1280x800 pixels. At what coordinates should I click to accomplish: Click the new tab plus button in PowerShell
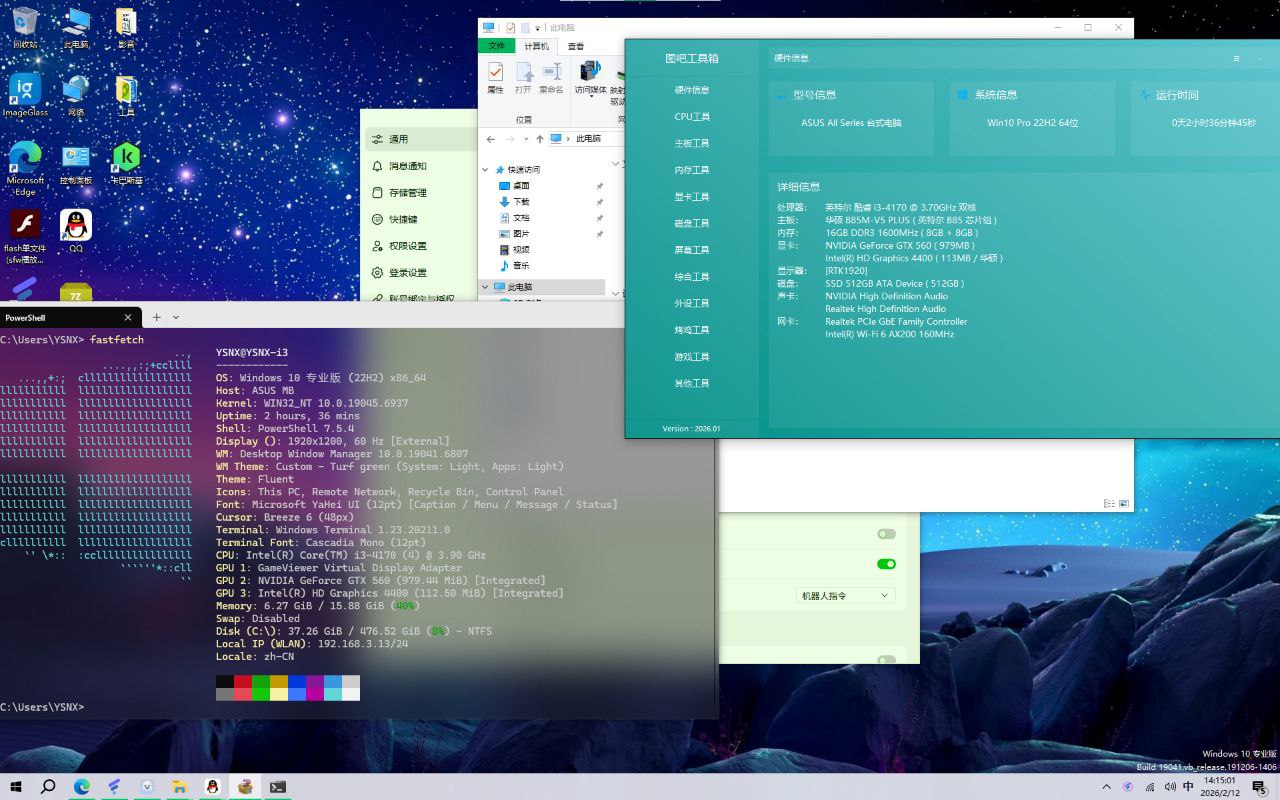coord(156,317)
